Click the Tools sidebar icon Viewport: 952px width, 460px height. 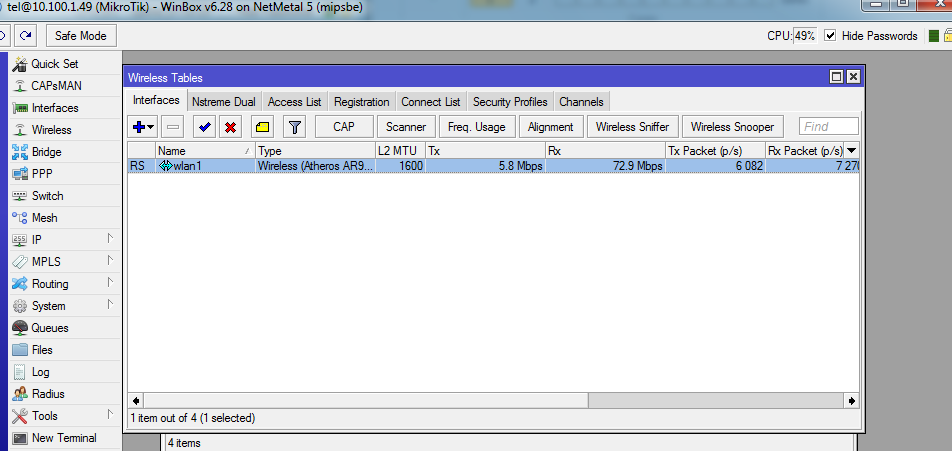20,416
